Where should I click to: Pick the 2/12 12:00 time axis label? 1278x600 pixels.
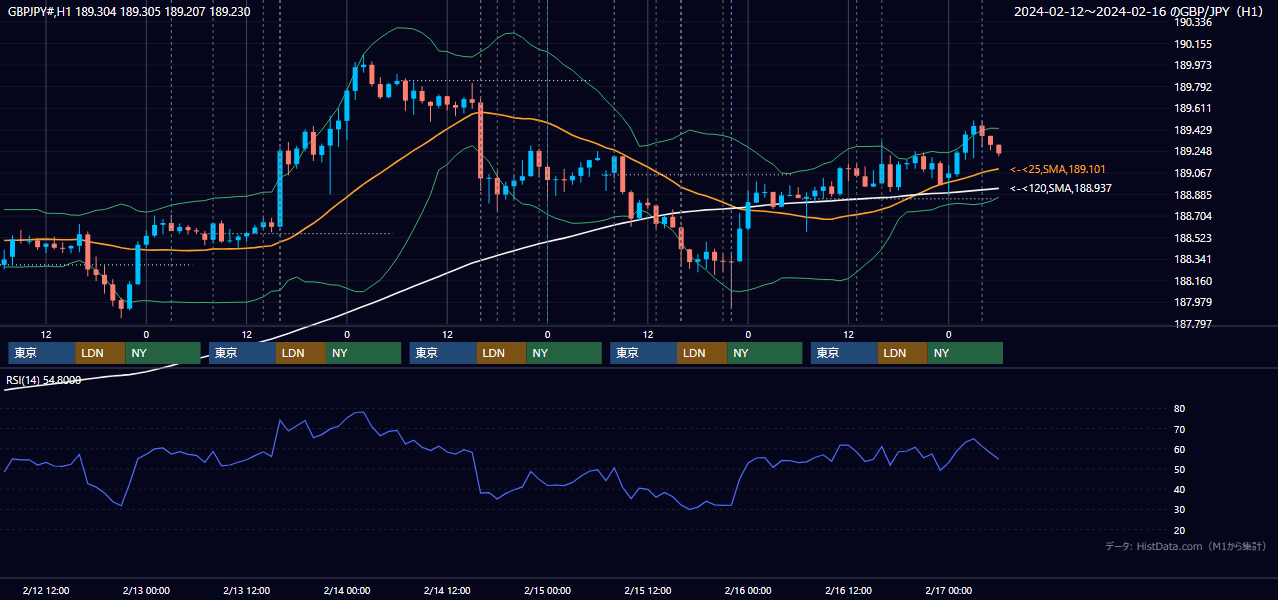click(46, 590)
